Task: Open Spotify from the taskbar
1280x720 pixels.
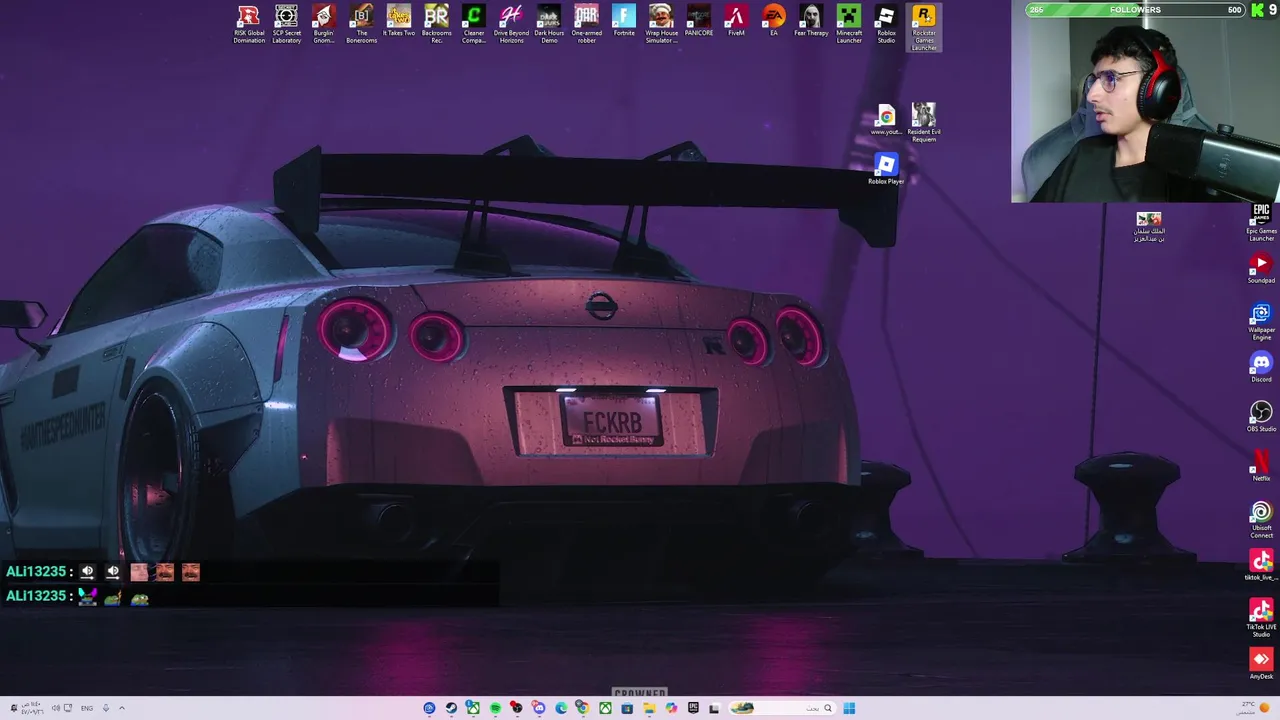Action: (495, 708)
